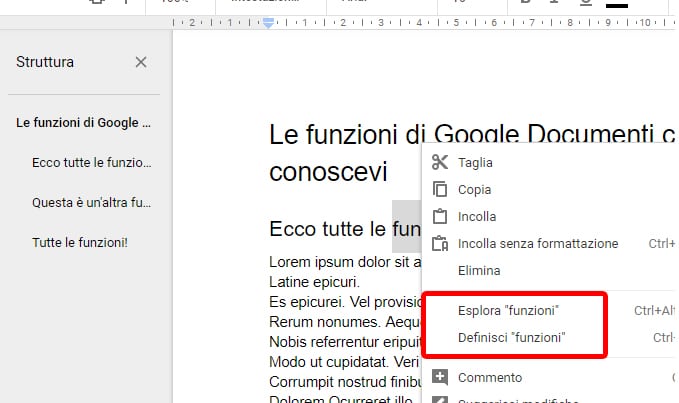The image size is (679, 403).
Task: Click the paste-without-formatting clipboard icon
Action: click(439, 243)
